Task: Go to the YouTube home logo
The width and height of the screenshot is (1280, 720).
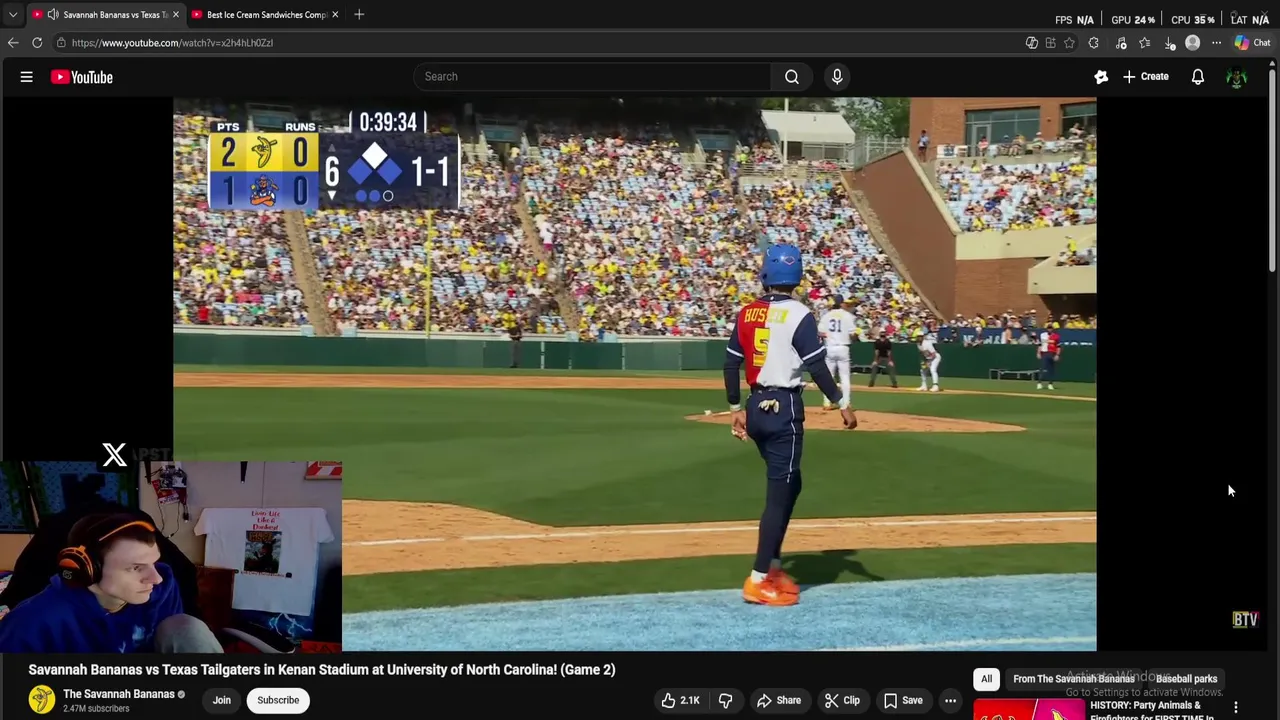Action: [82, 77]
